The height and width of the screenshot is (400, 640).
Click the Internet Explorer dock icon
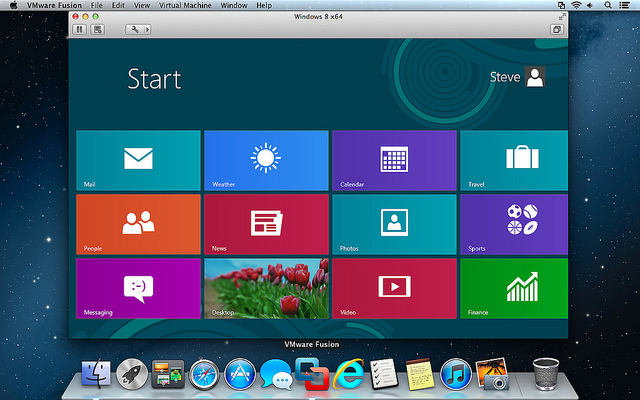pos(350,375)
